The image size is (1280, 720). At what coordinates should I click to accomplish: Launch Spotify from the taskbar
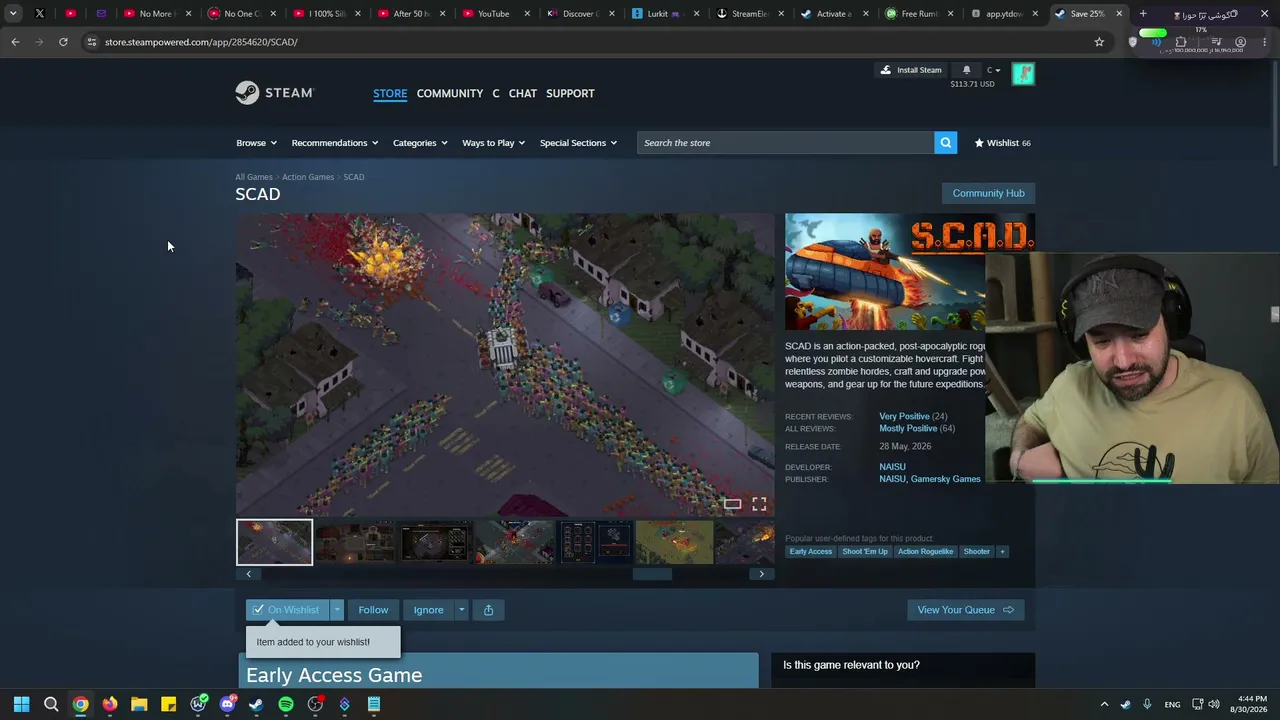pyautogui.click(x=286, y=704)
